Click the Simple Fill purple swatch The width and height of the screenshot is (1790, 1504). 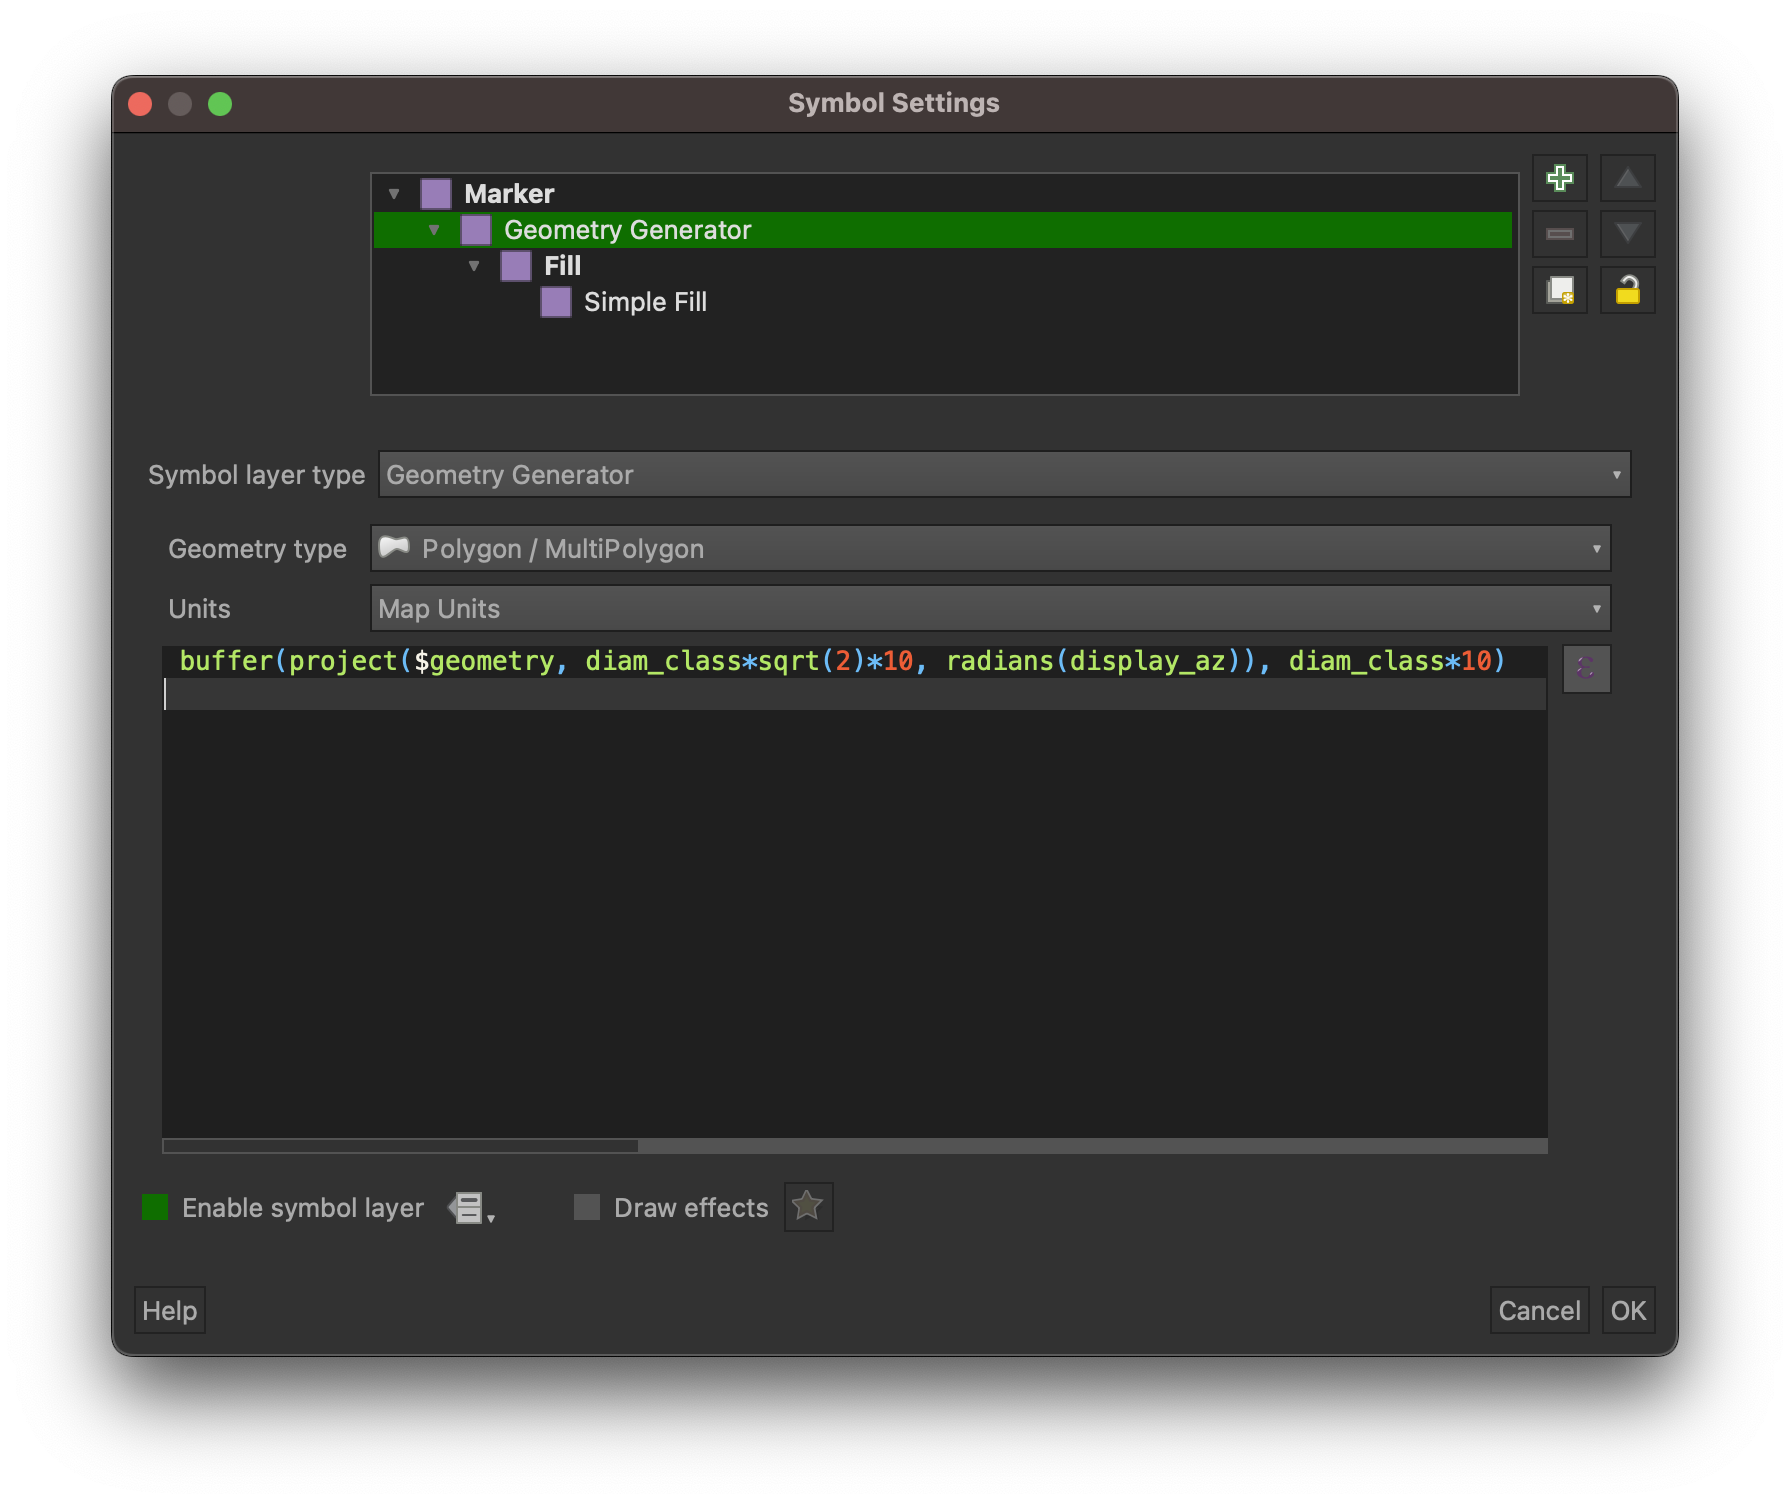556,302
